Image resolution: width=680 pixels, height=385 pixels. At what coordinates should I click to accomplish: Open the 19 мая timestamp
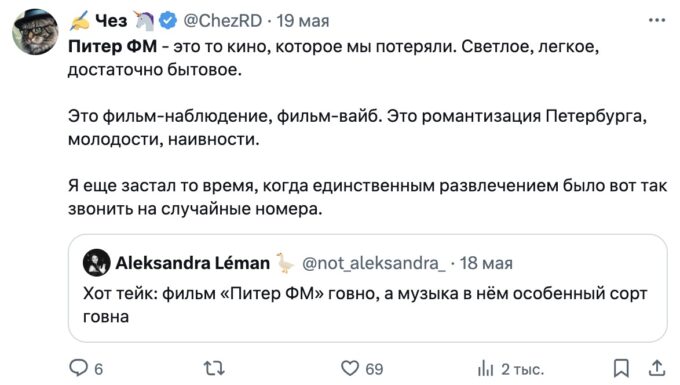click(303, 20)
